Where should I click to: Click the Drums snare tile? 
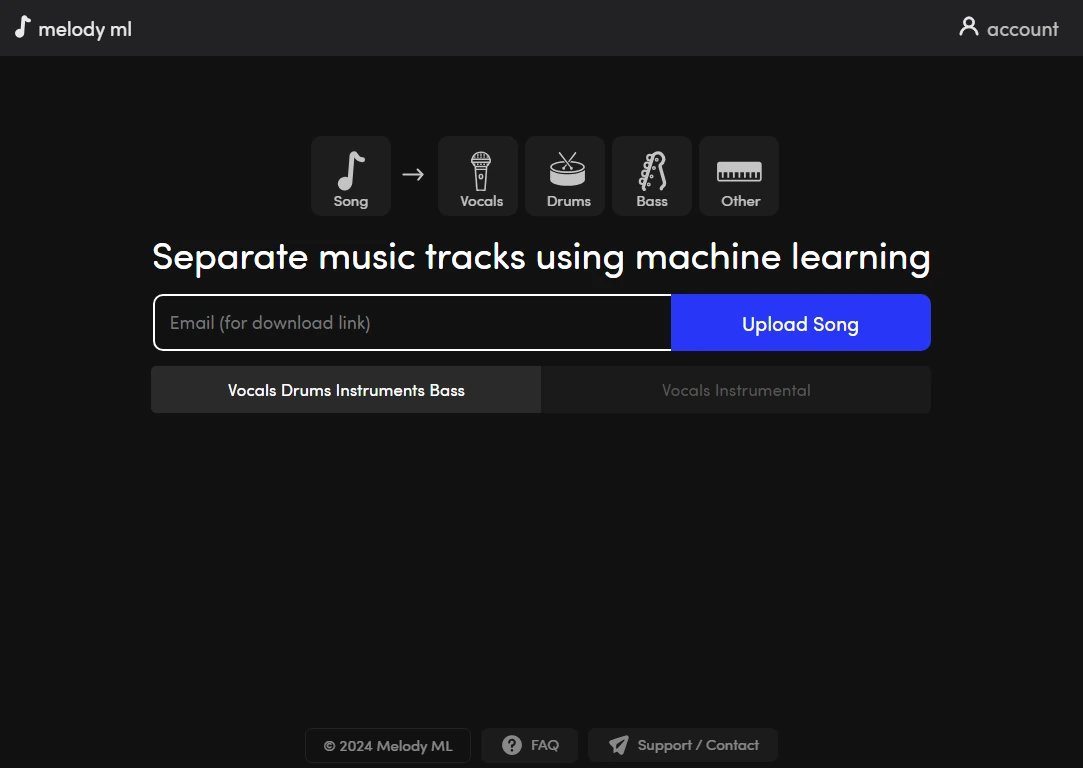coord(565,176)
